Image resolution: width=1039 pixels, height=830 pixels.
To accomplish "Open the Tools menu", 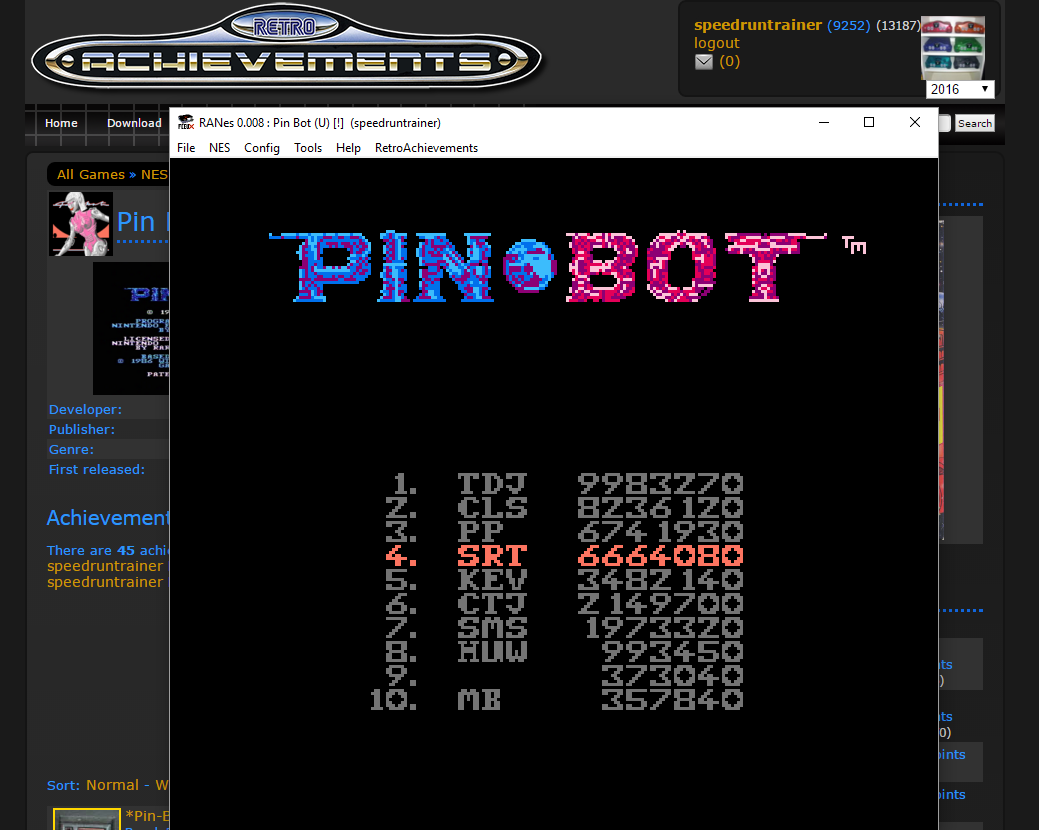I will click(308, 148).
